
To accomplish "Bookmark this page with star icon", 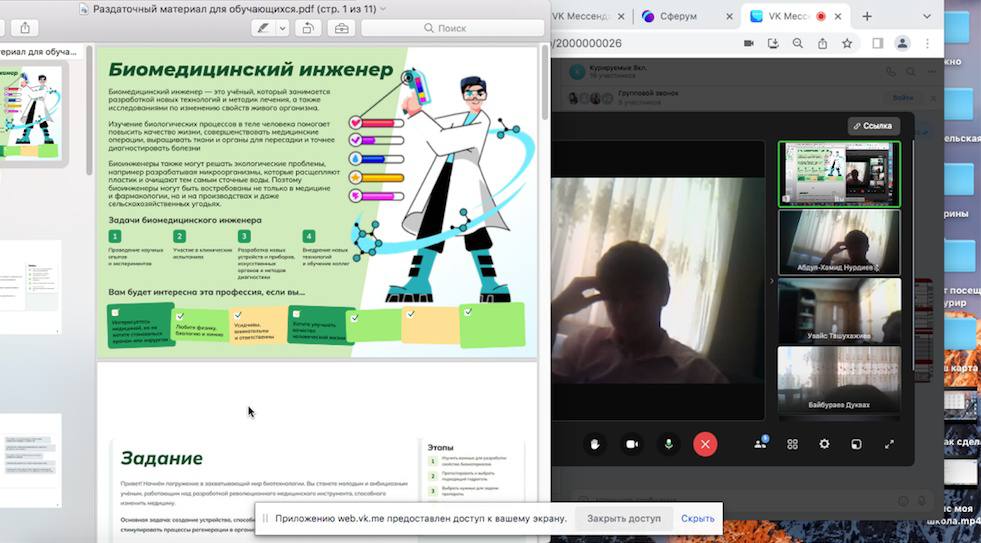I will click(847, 43).
